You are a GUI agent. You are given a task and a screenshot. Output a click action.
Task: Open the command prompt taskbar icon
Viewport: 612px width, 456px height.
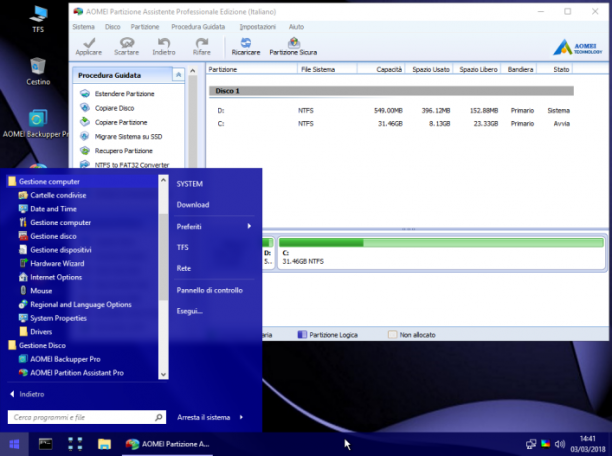point(45,444)
